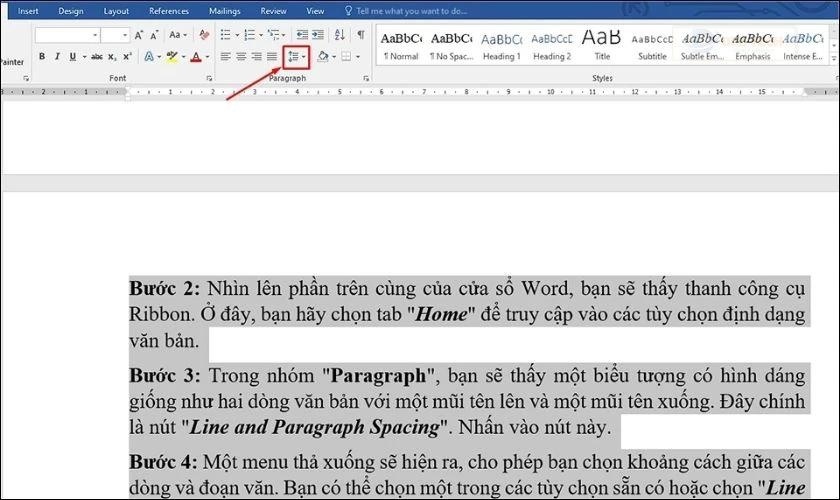Increase font size with Grow Font
The image size is (840, 500).
[139, 35]
